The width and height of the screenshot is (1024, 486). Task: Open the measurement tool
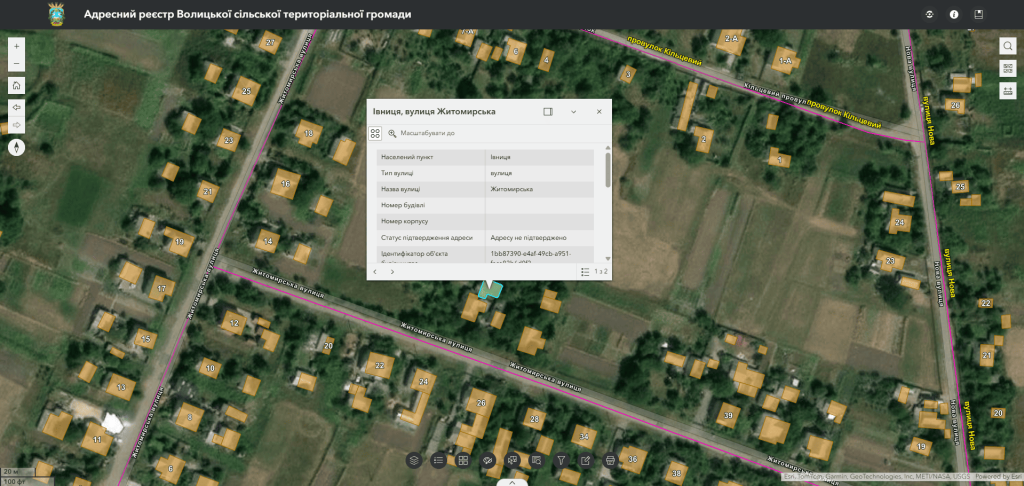[1007, 91]
